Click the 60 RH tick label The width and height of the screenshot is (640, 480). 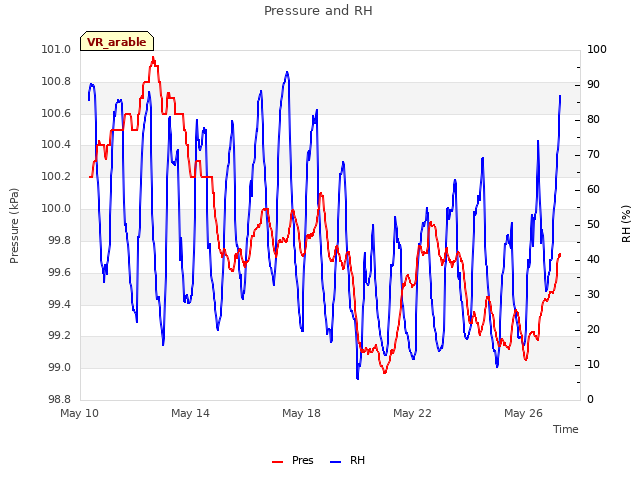(593, 190)
